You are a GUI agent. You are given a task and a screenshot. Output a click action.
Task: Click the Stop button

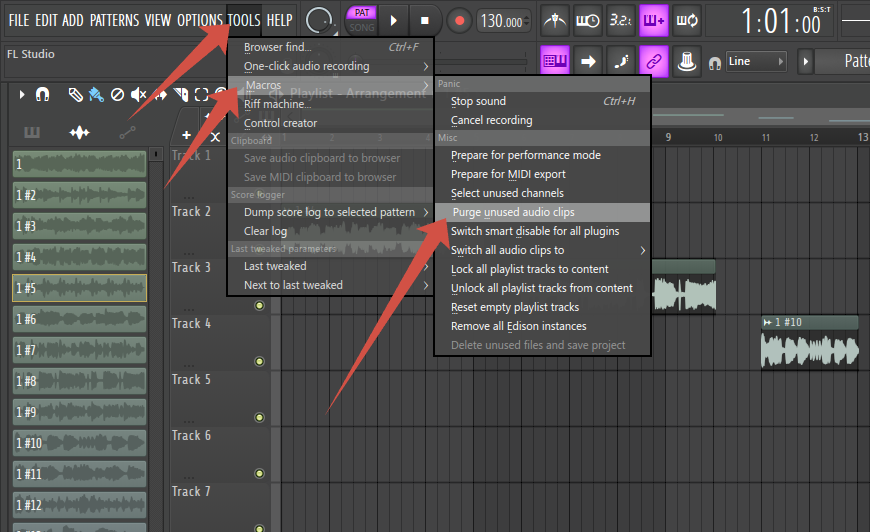tap(424, 21)
